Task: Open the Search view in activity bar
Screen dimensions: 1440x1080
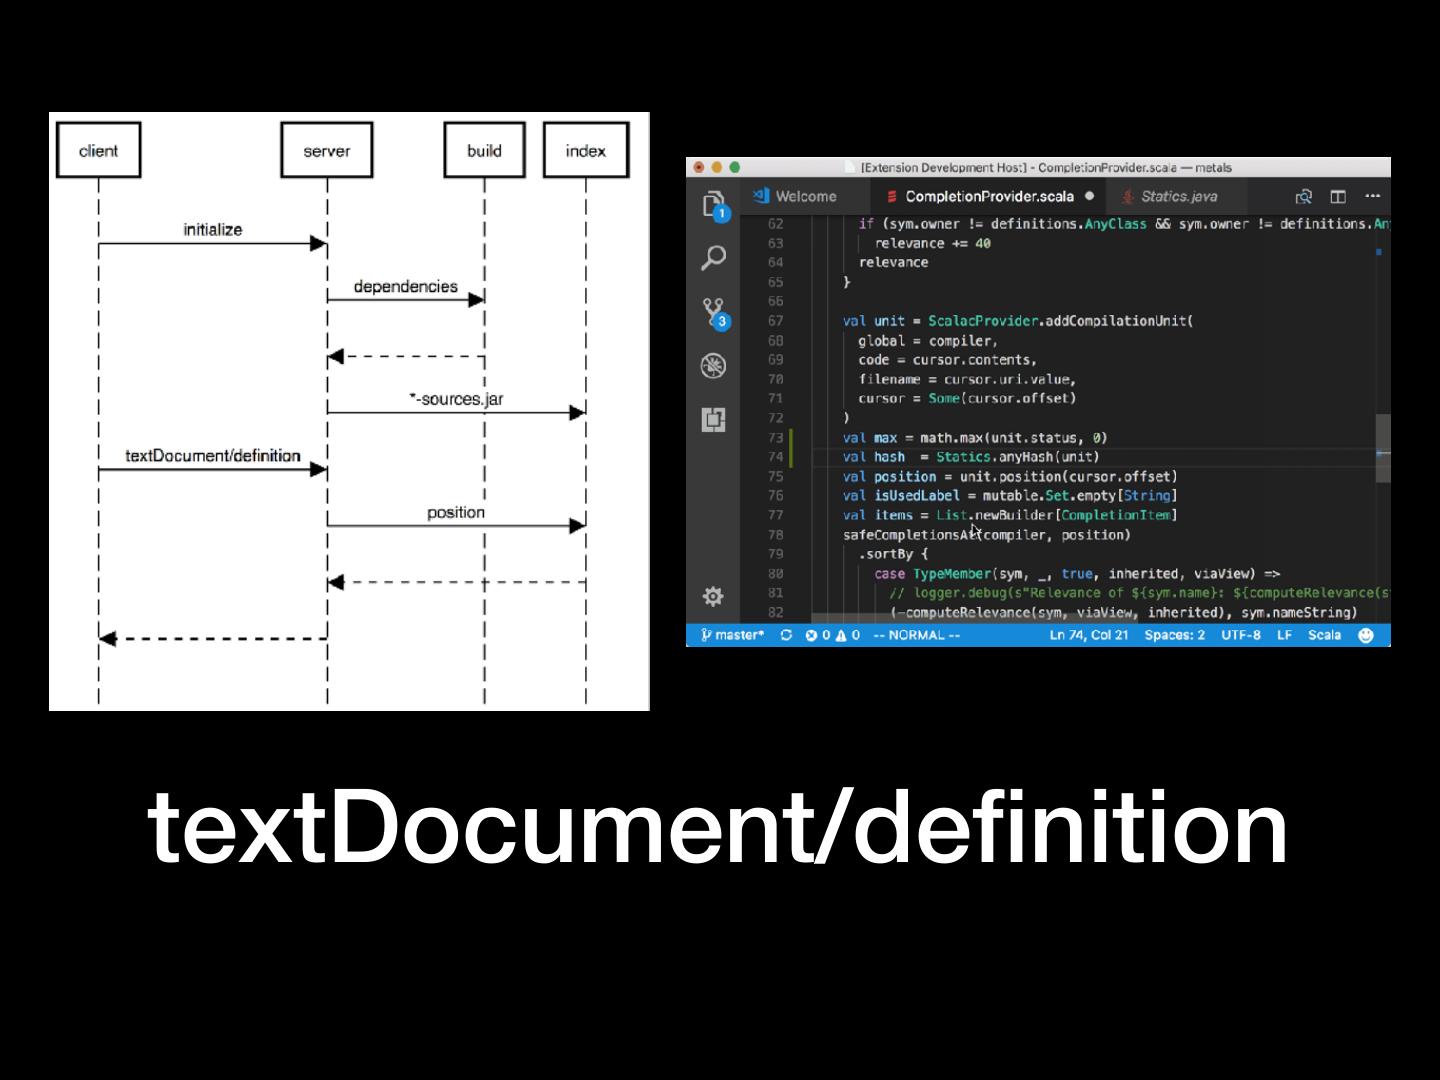Action: coord(713,258)
